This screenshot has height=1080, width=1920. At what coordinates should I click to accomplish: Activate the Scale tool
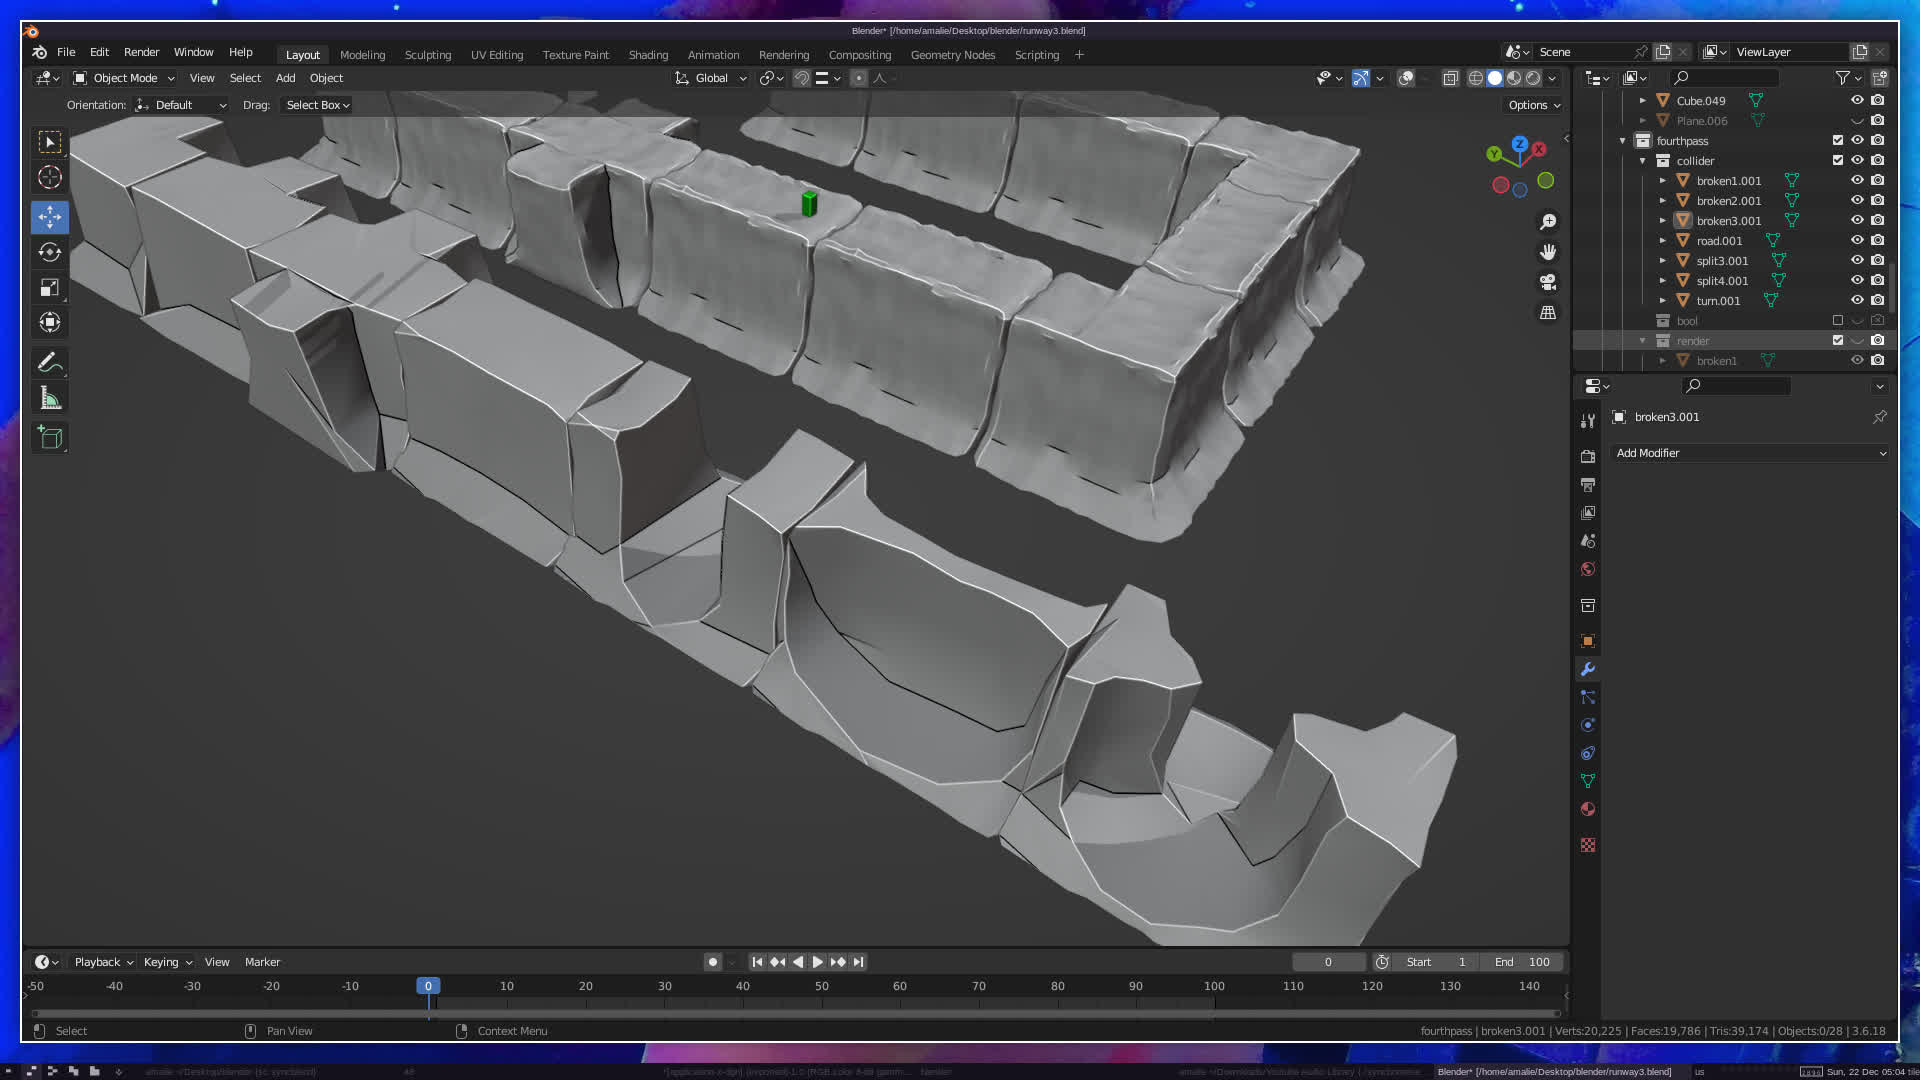(x=49, y=288)
